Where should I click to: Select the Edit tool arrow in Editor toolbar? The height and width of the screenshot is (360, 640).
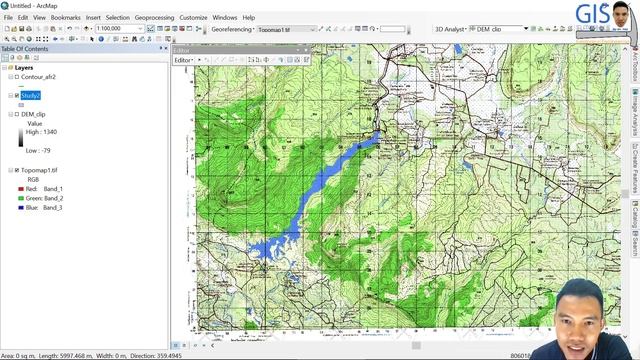point(199,60)
